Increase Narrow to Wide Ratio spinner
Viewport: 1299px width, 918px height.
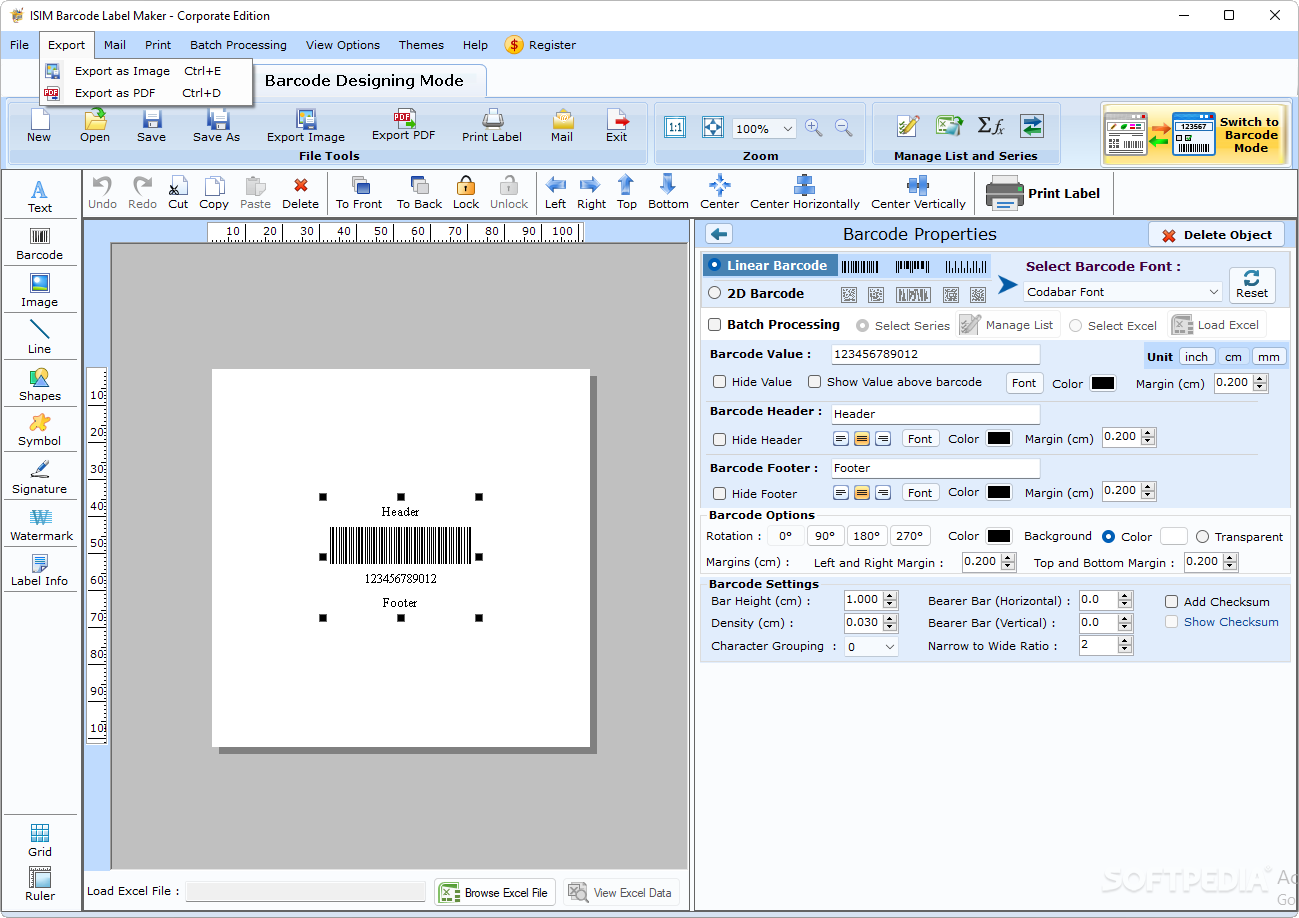(x=1125, y=641)
